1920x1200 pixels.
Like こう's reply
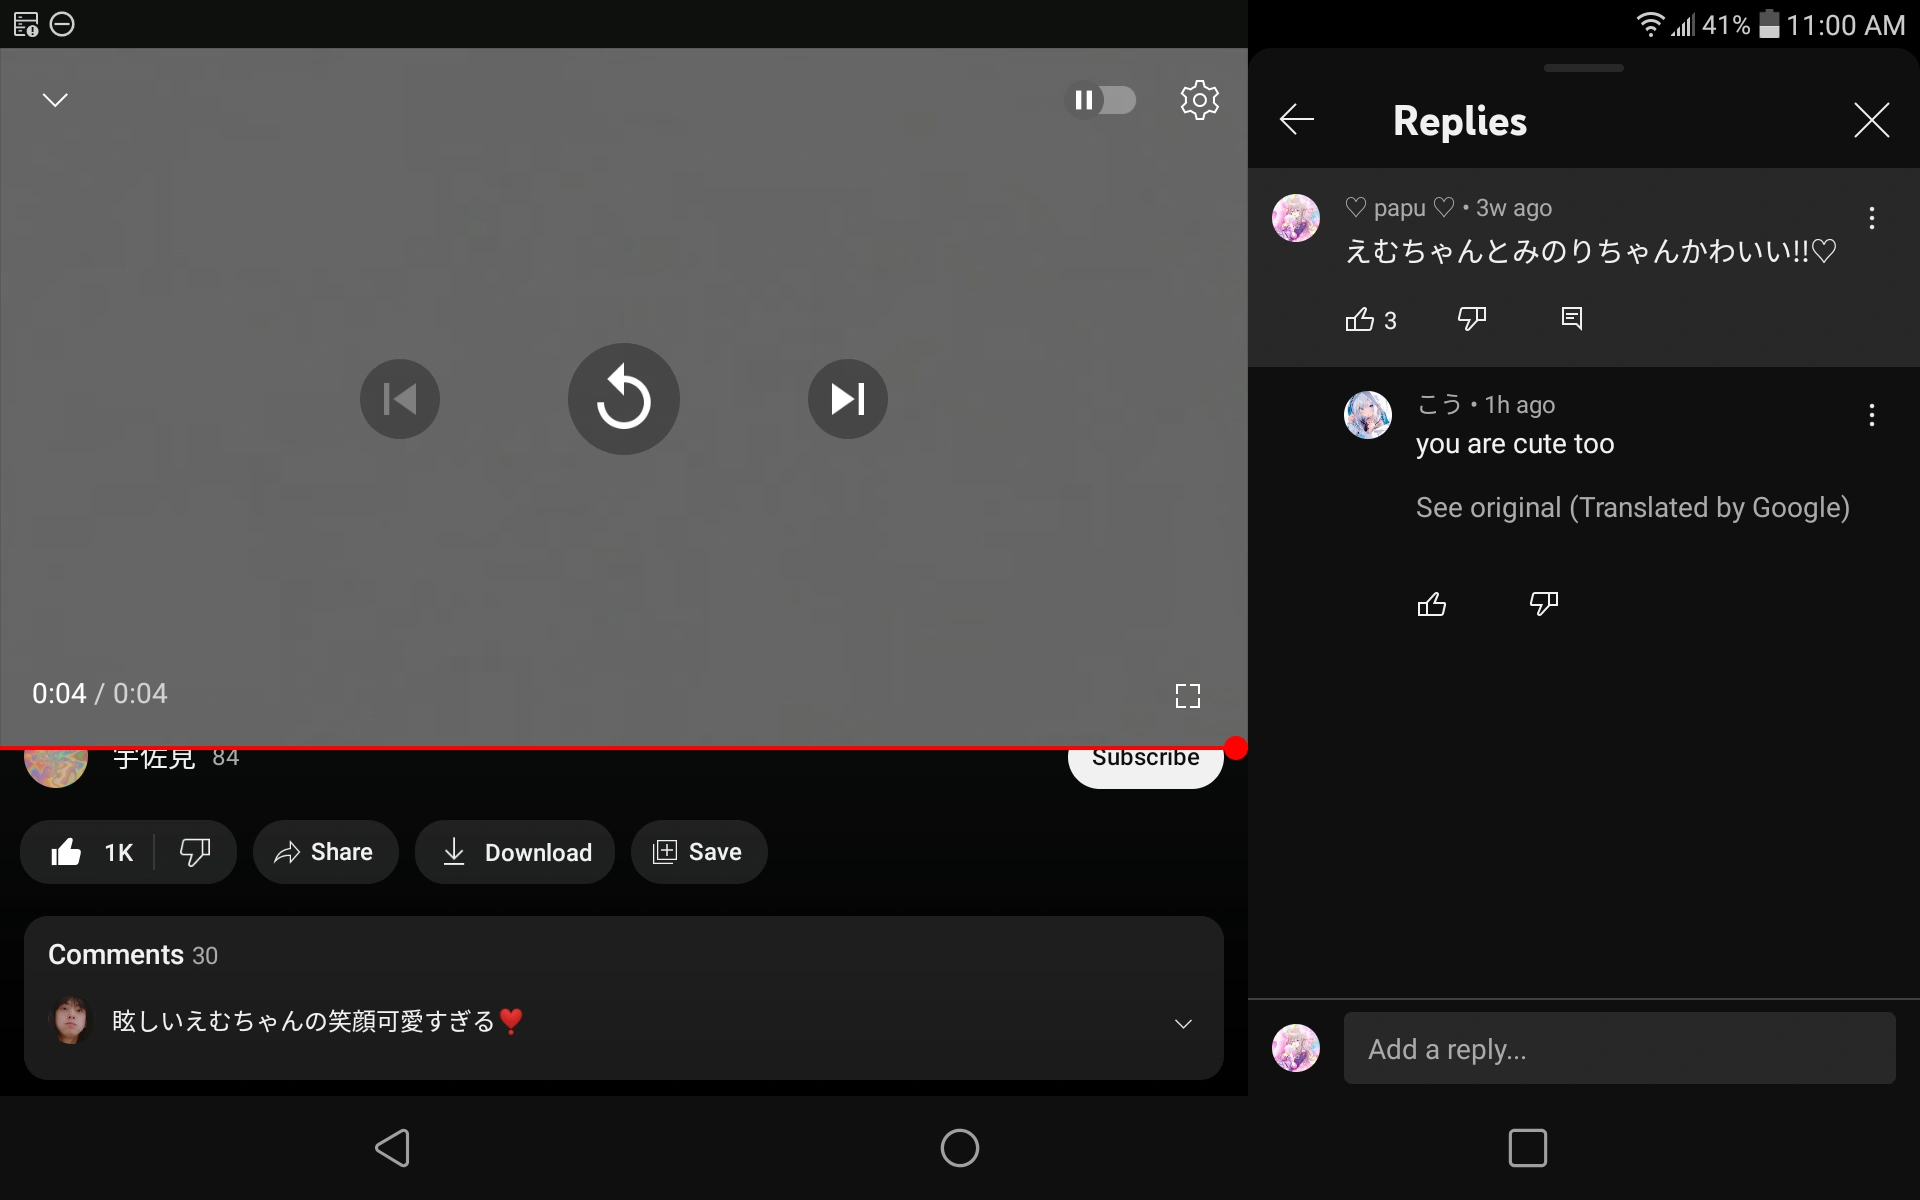tap(1432, 603)
